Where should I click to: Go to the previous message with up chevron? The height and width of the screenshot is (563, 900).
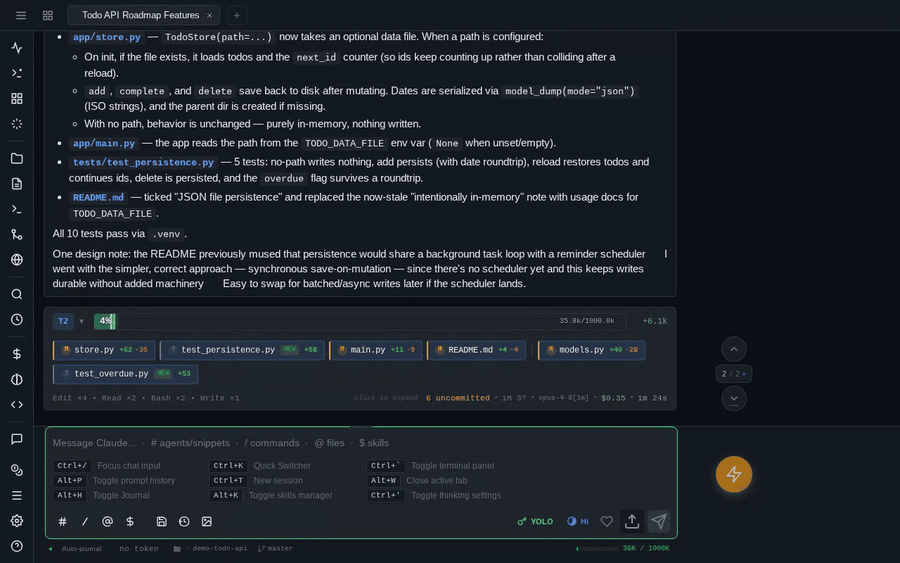coord(734,349)
